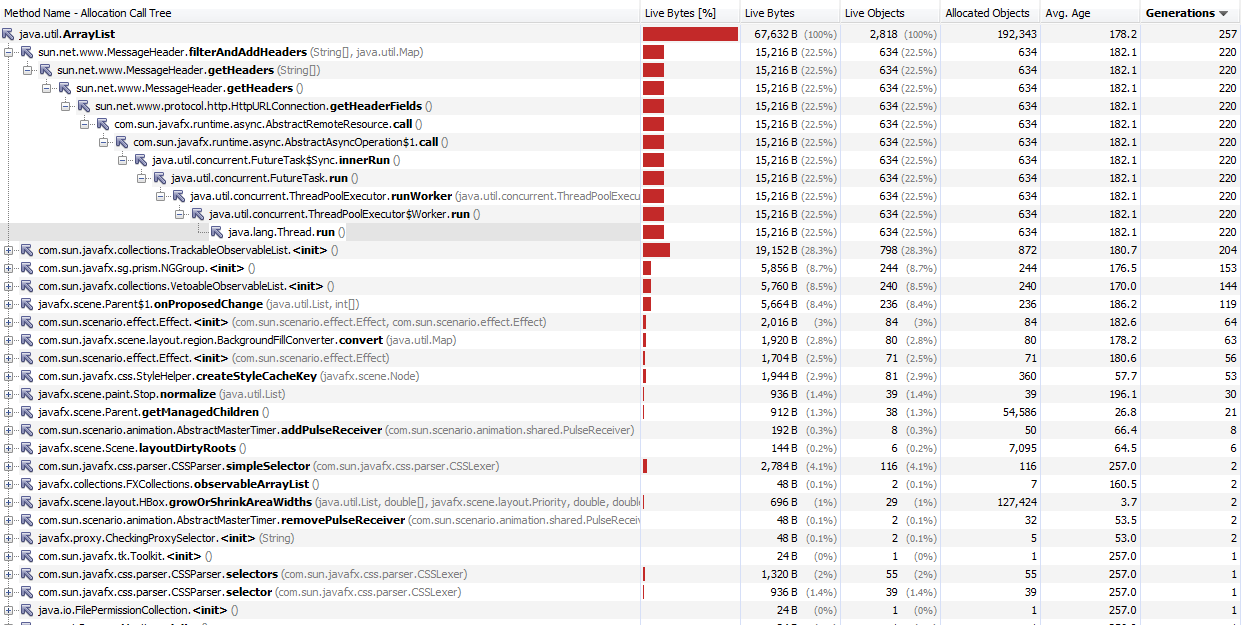Collapse the filterAndAddHeaders tree node
This screenshot has width=1241, height=625.
(9, 52)
